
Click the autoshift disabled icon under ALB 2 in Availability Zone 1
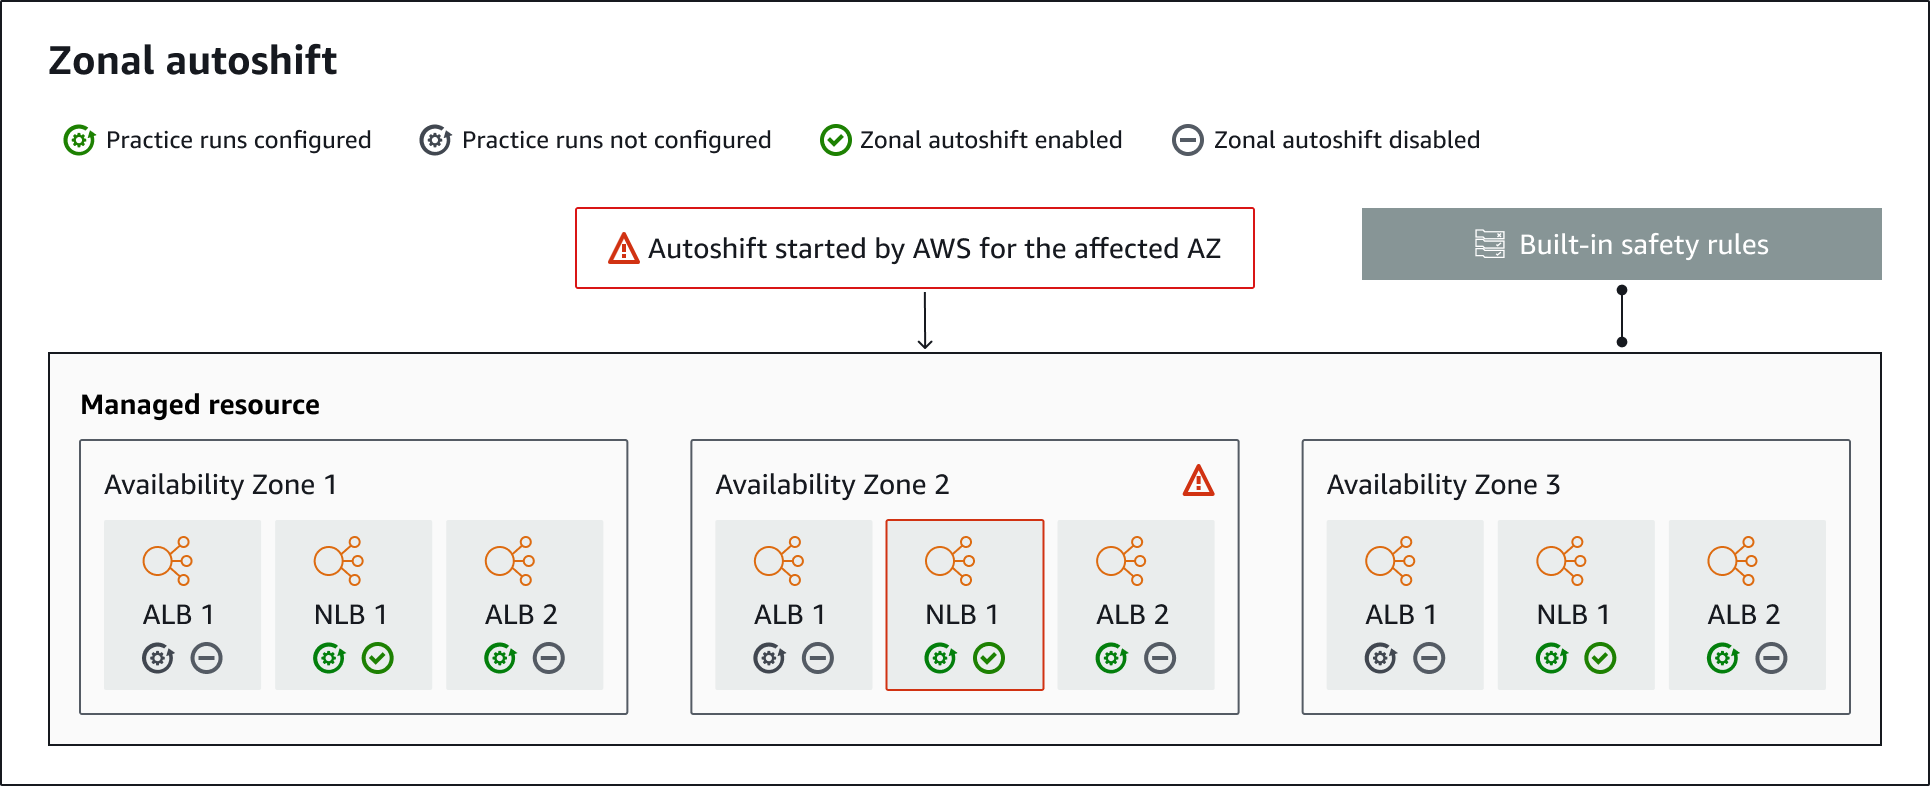pos(549,658)
